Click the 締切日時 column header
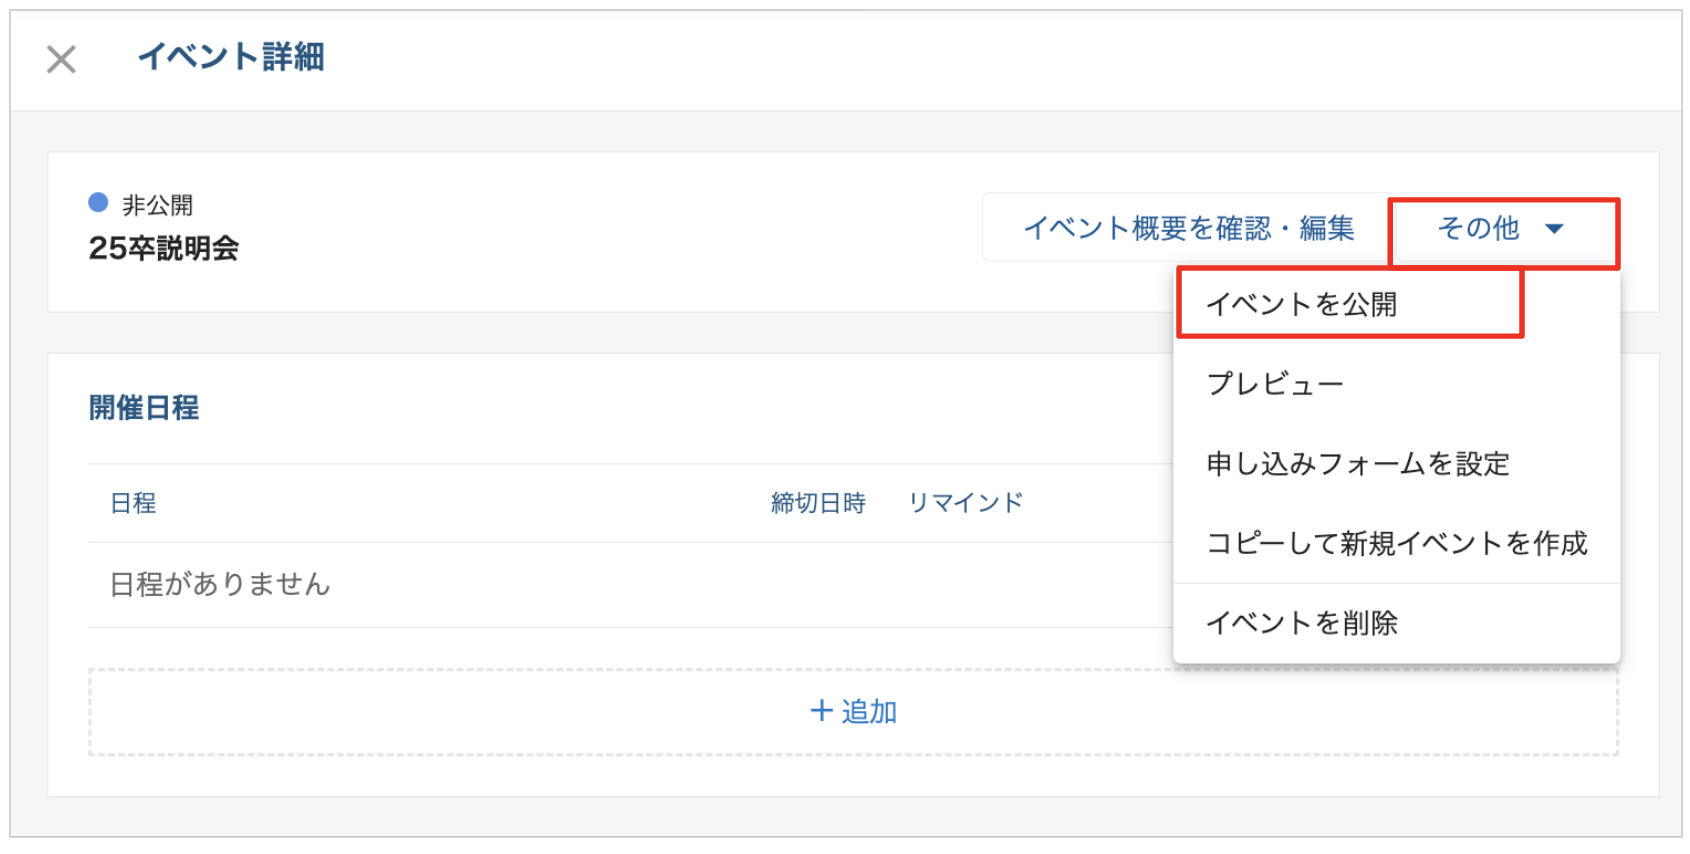Viewport: 1690px width, 854px height. click(817, 503)
